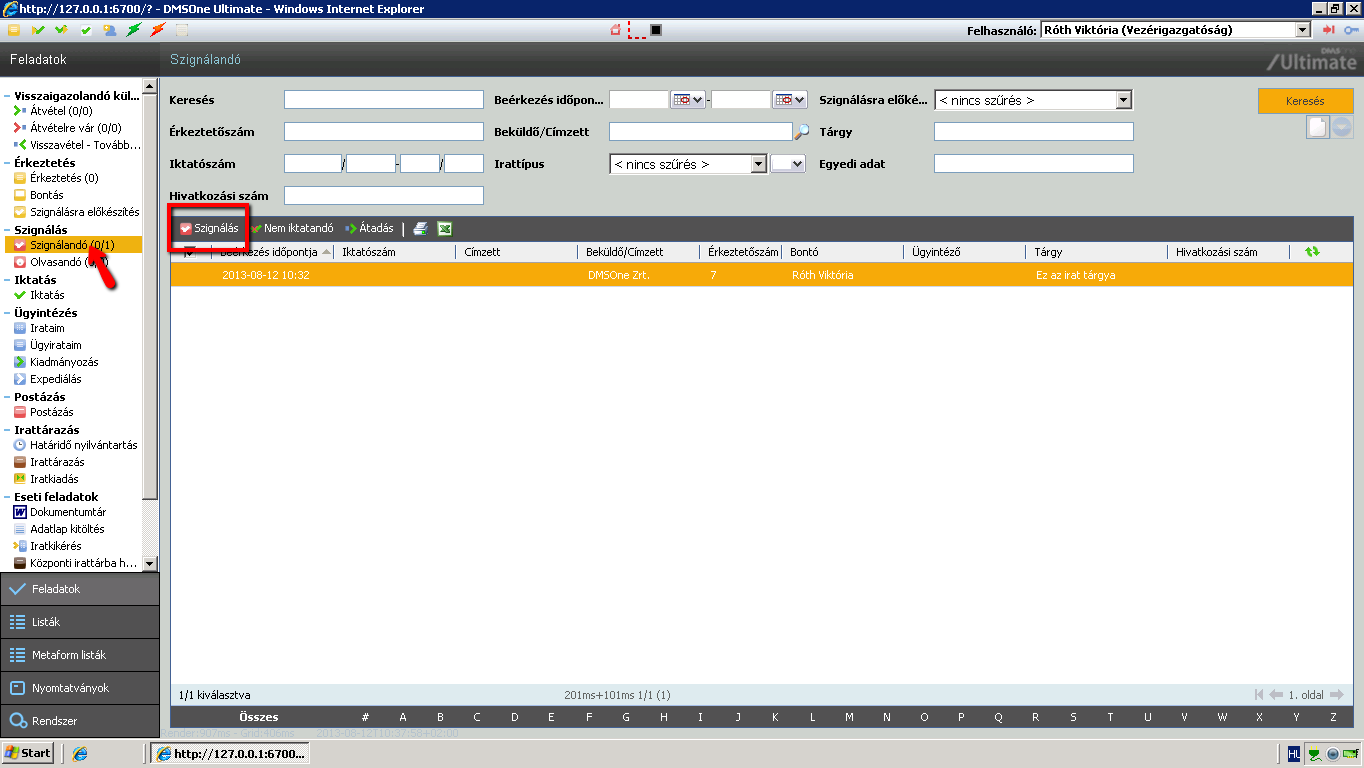Collapse the Érkeztetés group in sidebar
This screenshot has height=768, width=1364.
click(7, 163)
